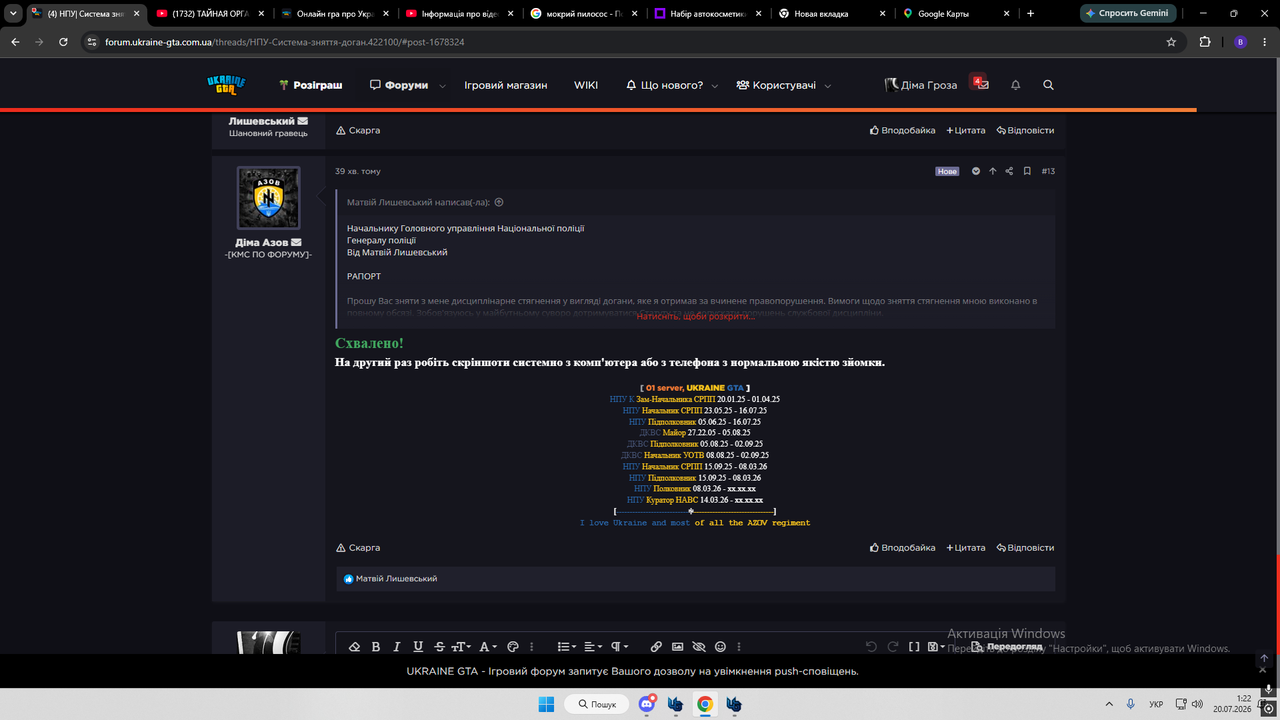Open the draft save dropdown in editor
The width and height of the screenshot is (1280, 720).
(936, 647)
